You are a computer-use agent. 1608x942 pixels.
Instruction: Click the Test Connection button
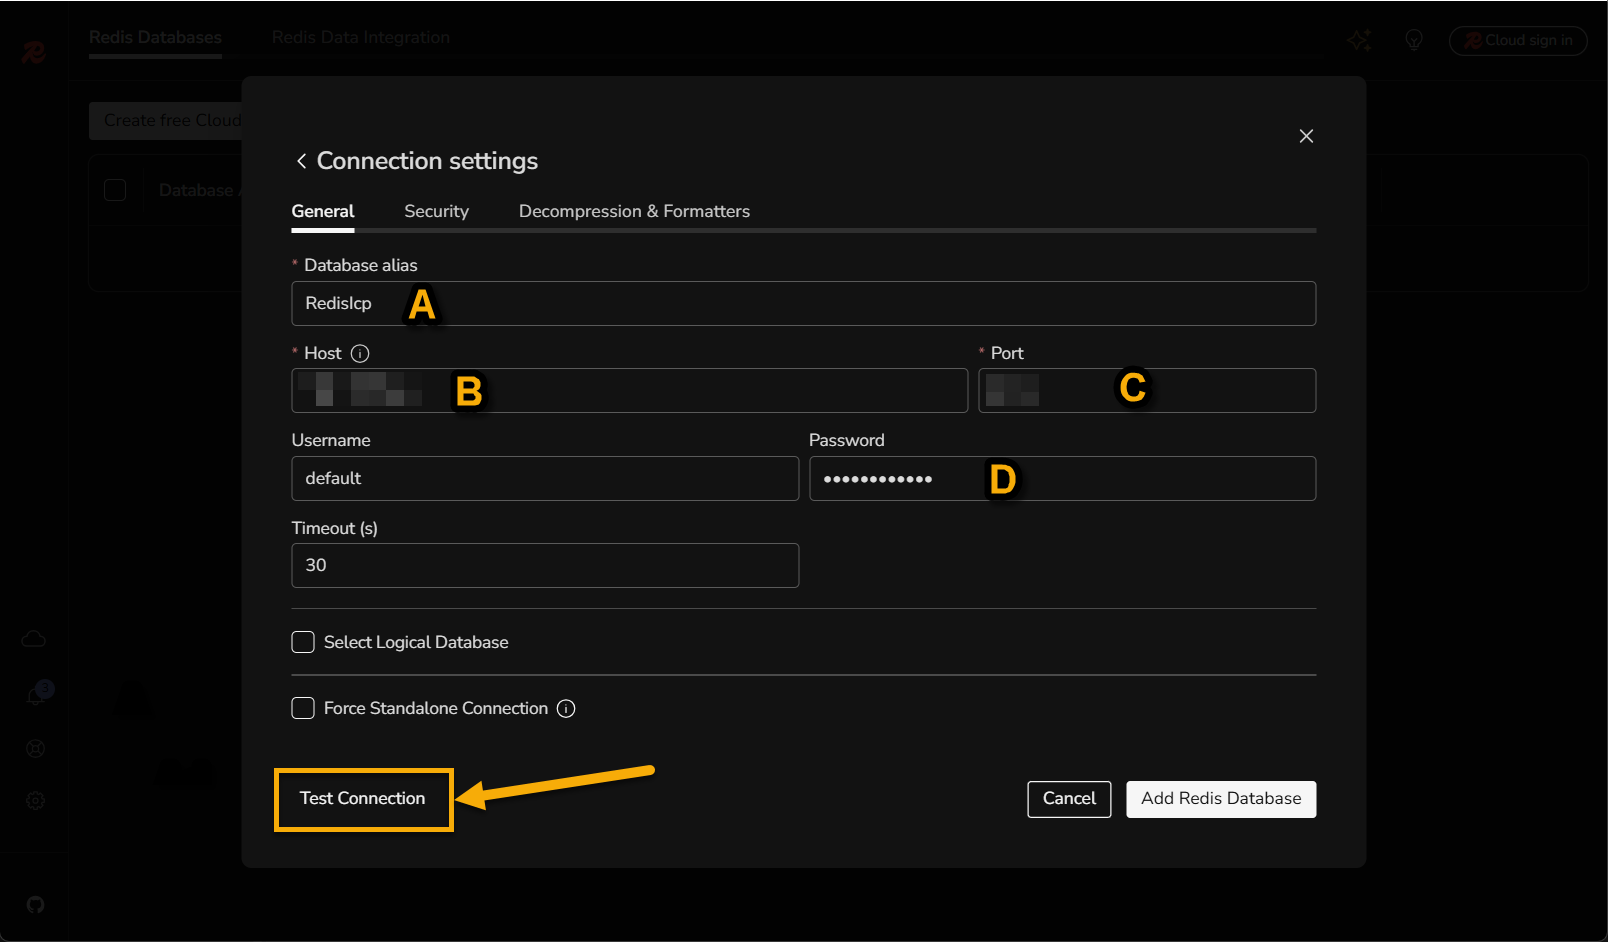363,798
